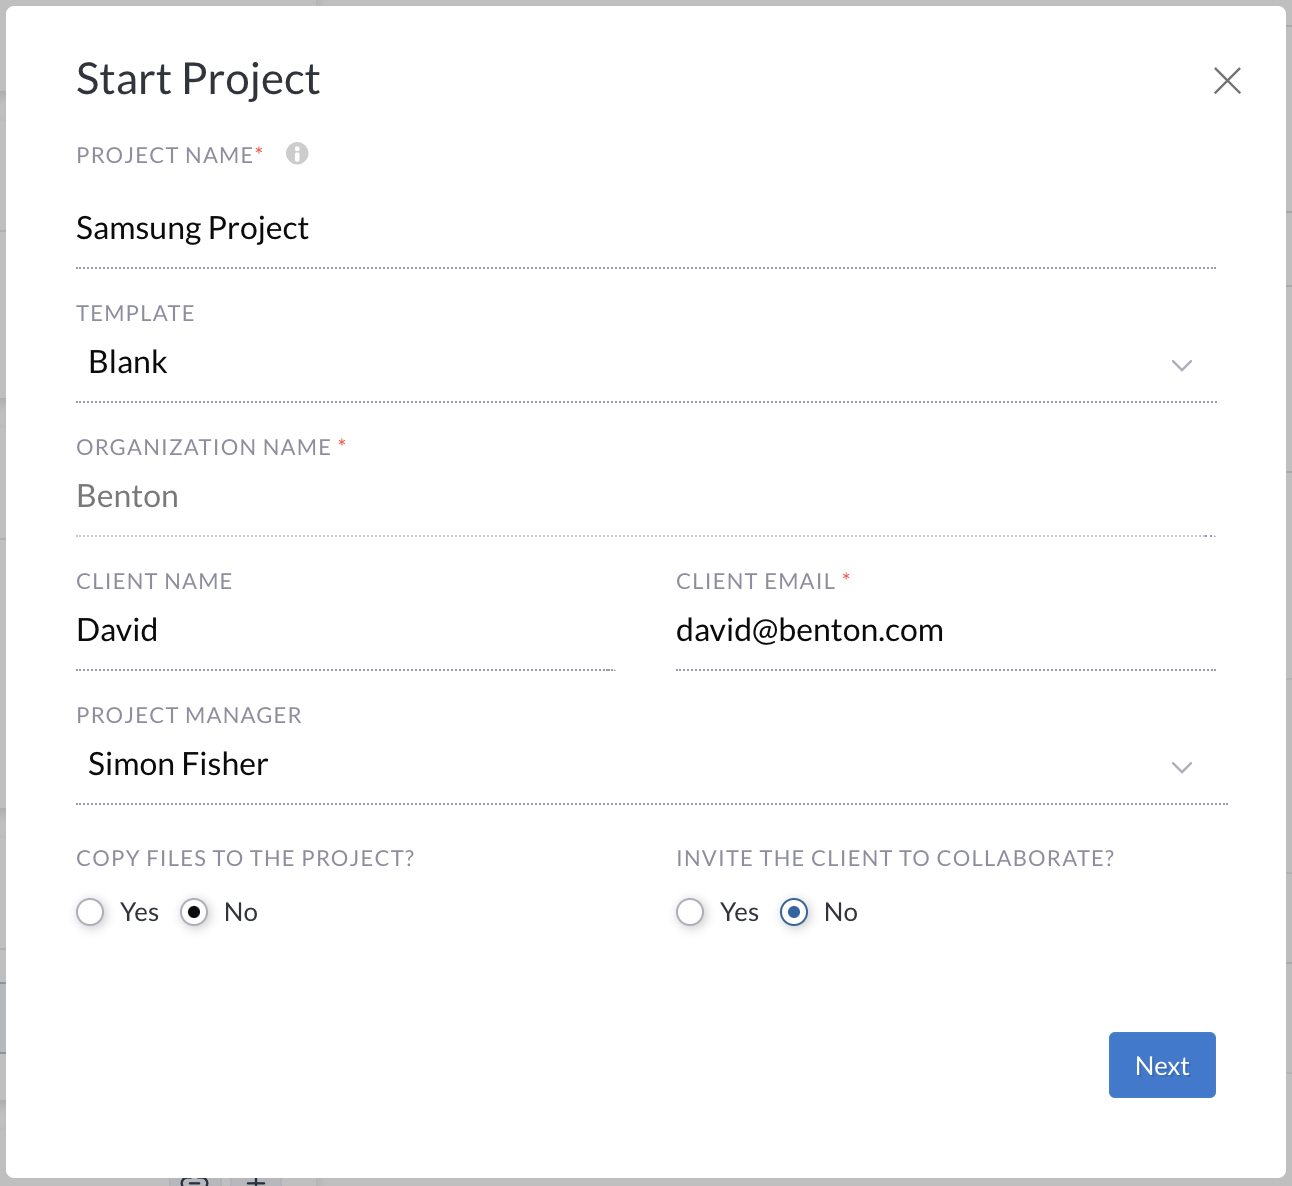Open the Project Manager dropdown chevron
Viewport: 1292px width, 1186px height.
1181,767
